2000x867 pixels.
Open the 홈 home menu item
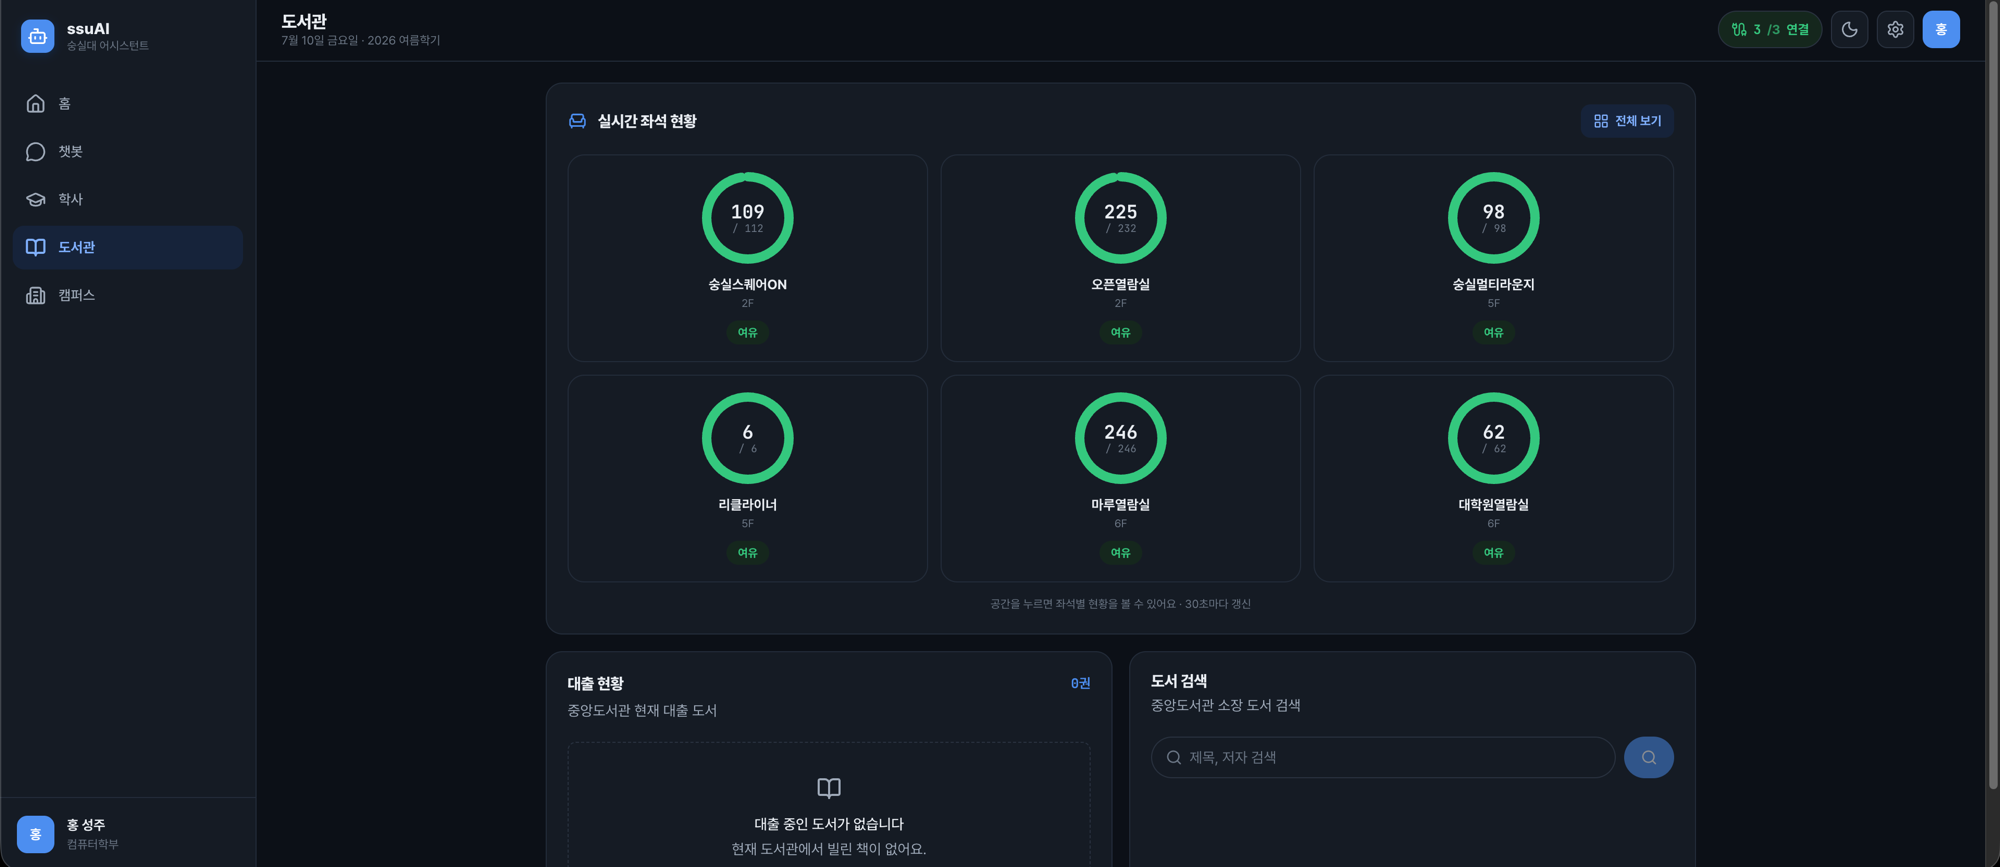pyautogui.click(x=128, y=104)
